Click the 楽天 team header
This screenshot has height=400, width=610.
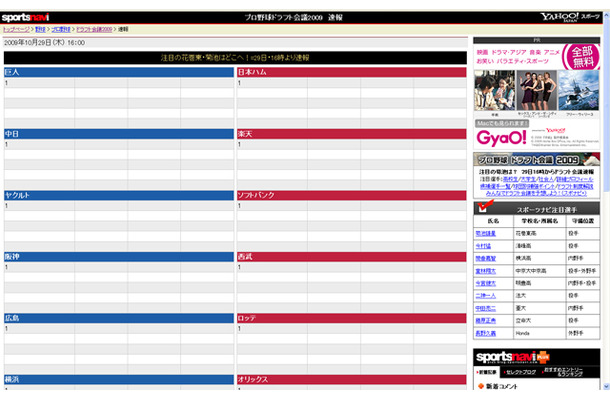click(352, 134)
